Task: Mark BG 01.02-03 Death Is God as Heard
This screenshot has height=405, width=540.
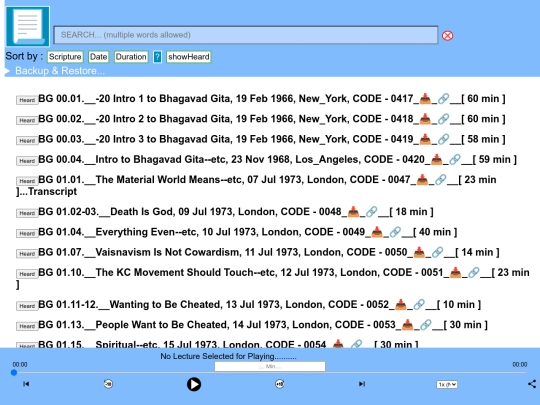Action: (x=27, y=213)
